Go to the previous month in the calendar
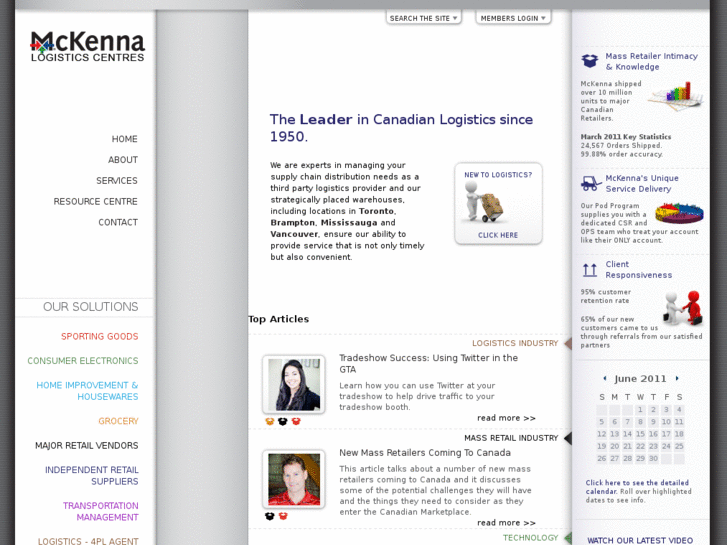Screen dimensions: 727x545 (605, 378)
